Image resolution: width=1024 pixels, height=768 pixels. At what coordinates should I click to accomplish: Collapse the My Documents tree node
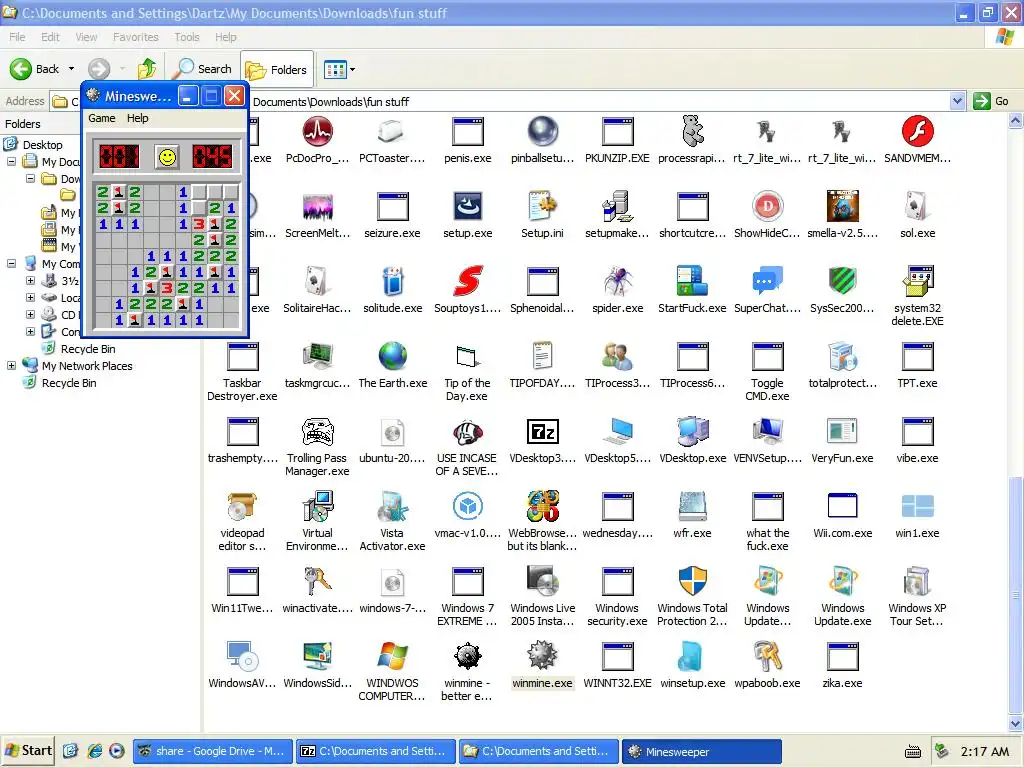[12, 161]
